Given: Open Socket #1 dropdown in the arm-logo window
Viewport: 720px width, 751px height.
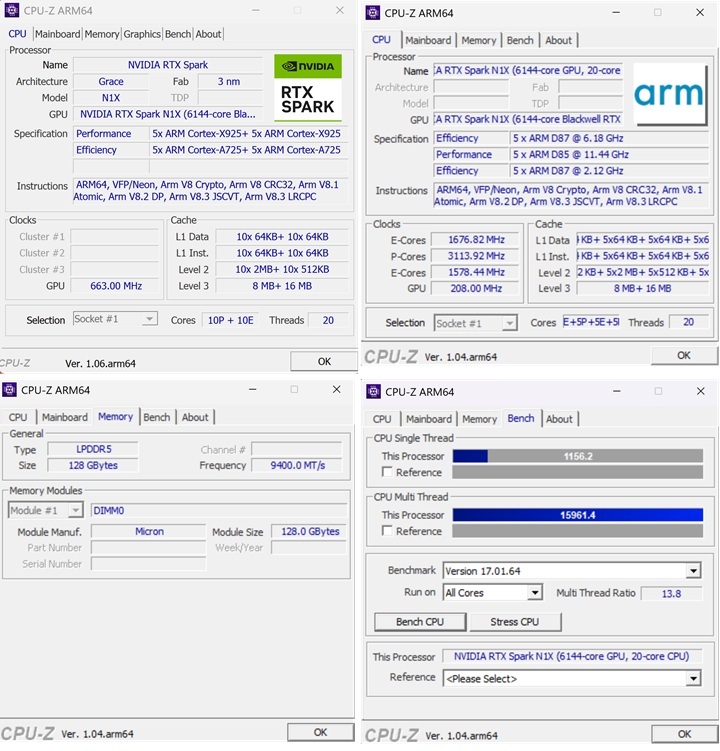Looking at the screenshot, I should click(x=475, y=323).
